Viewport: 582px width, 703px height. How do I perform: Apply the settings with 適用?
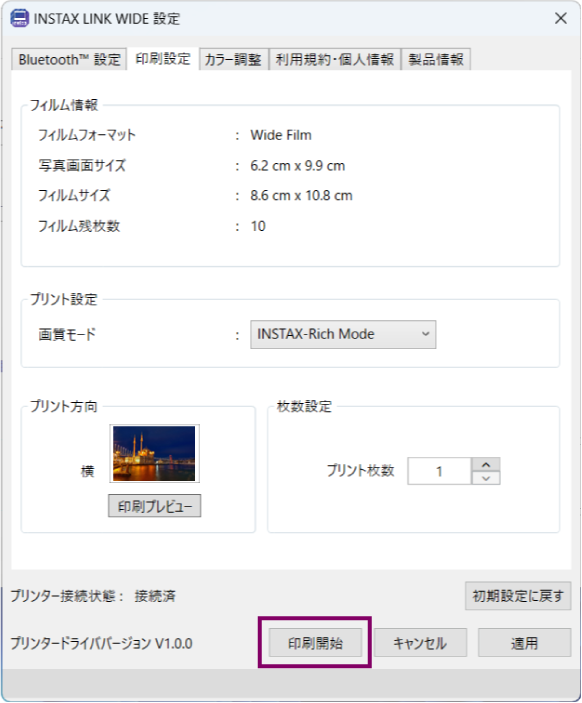point(524,643)
